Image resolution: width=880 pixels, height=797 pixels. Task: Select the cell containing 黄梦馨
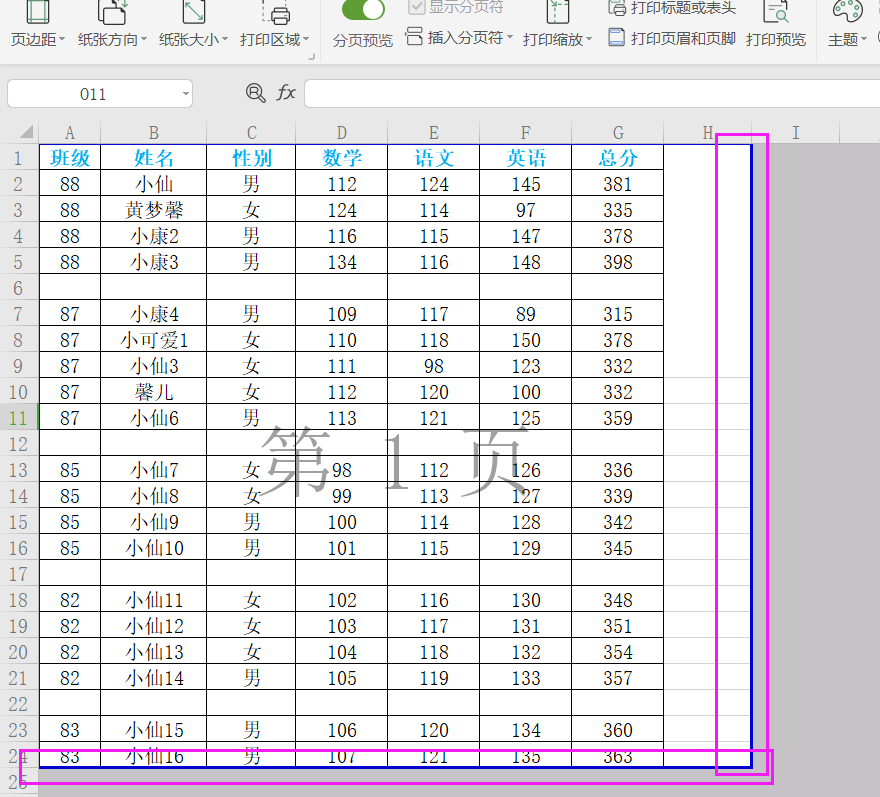click(x=154, y=210)
